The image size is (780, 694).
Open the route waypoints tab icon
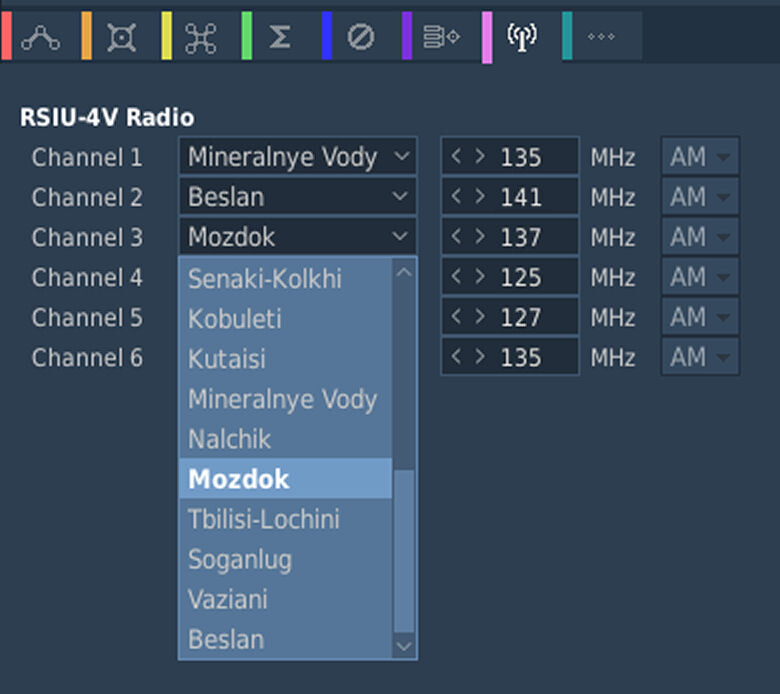[41, 37]
